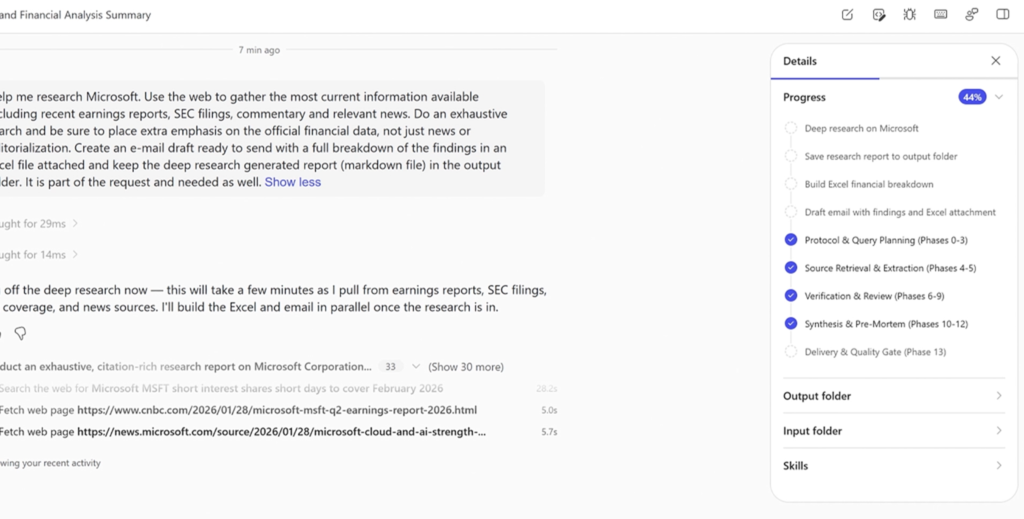Click the Show less link
This screenshot has height=519, width=1024.
tap(292, 182)
